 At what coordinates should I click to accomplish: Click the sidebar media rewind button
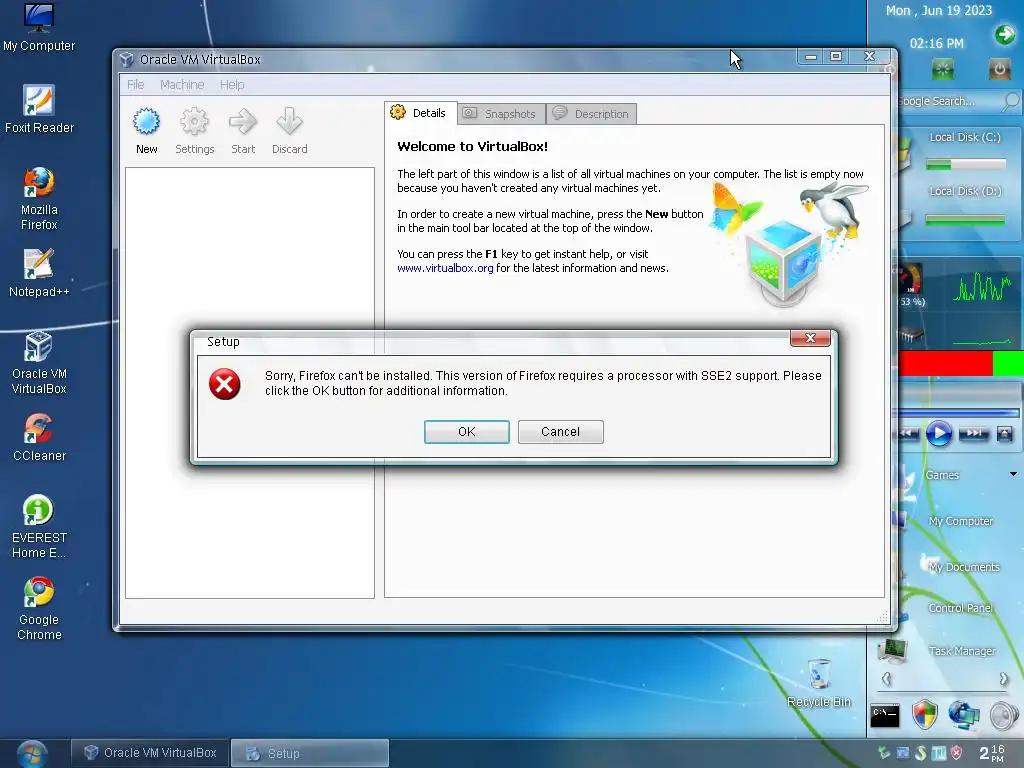906,434
